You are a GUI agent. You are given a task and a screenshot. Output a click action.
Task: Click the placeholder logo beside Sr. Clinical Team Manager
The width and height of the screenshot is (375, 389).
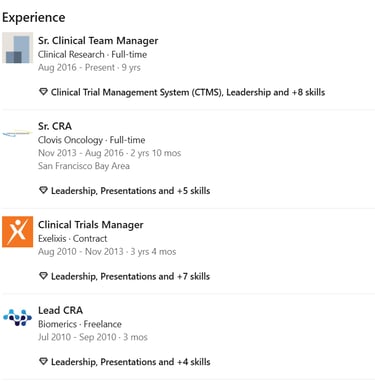[17, 48]
